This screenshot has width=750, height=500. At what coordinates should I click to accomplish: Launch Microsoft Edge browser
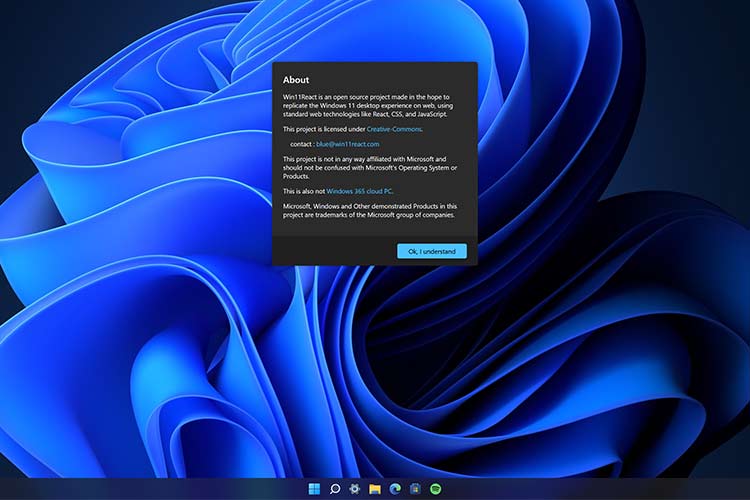tap(395, 489)
